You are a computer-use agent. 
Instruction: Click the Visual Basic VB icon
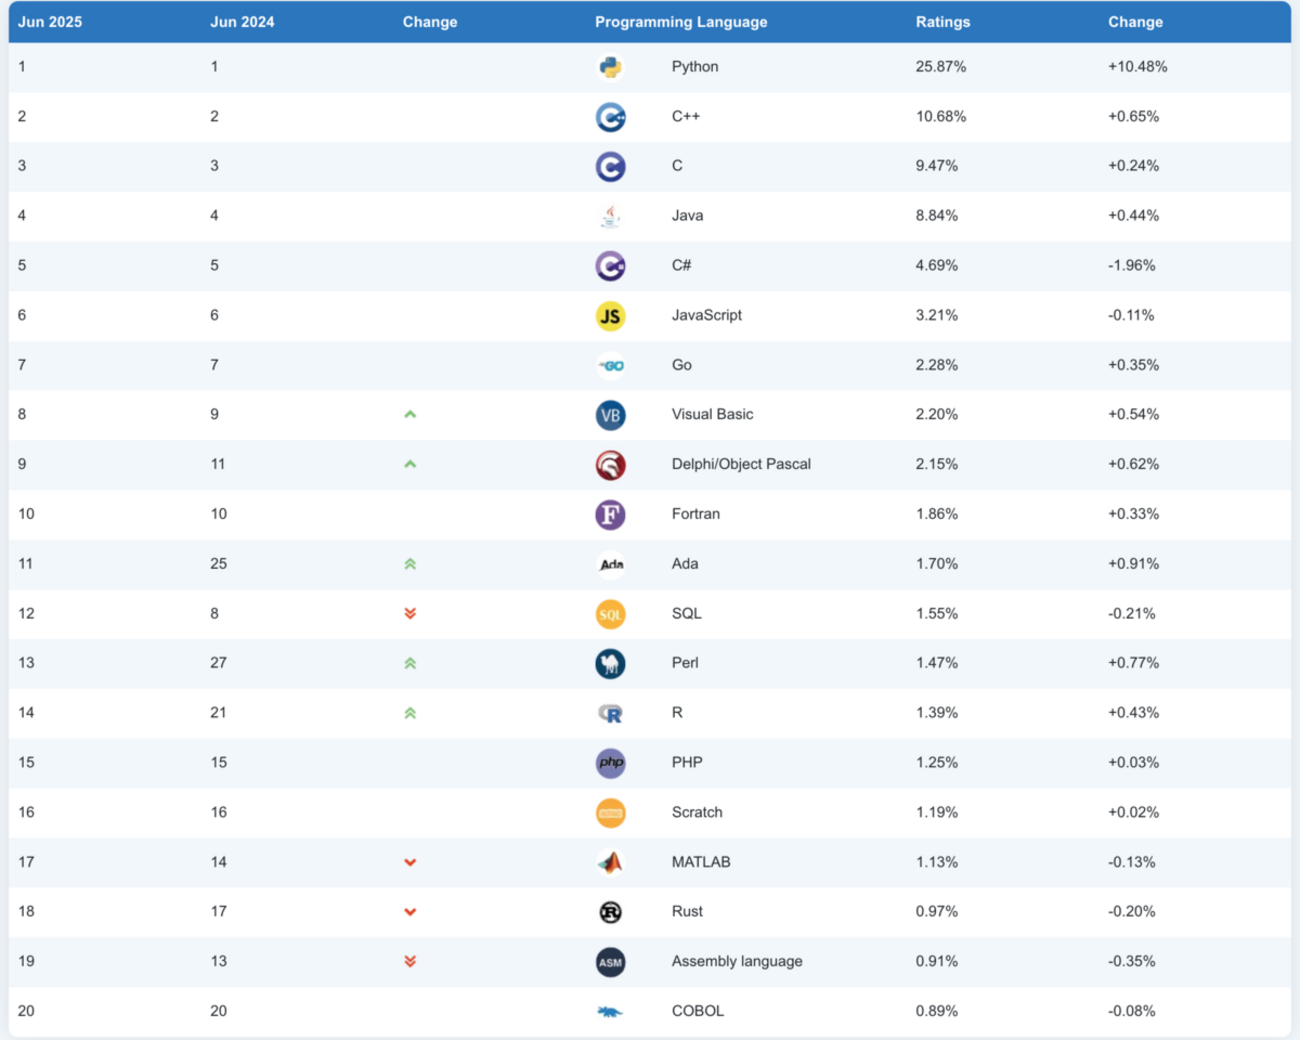click(610, 415)
